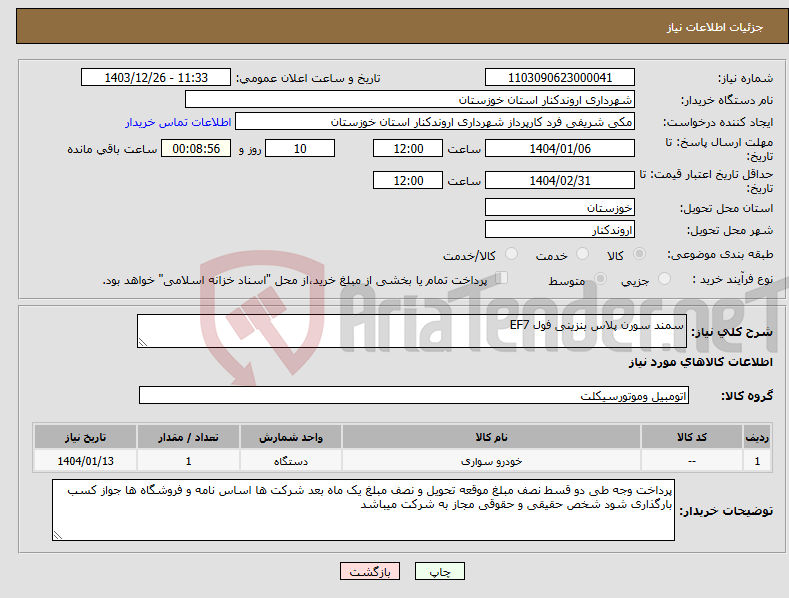789x598 pixels.
Task: Select the کالا/خدمت radio button
Action: click(511, 254)
